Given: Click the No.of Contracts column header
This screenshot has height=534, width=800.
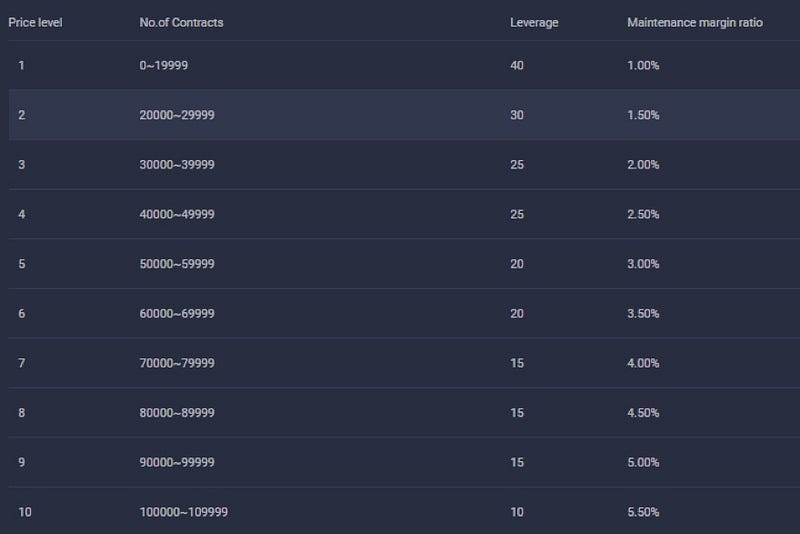Looking at the screenshot, I should point(181,22).
